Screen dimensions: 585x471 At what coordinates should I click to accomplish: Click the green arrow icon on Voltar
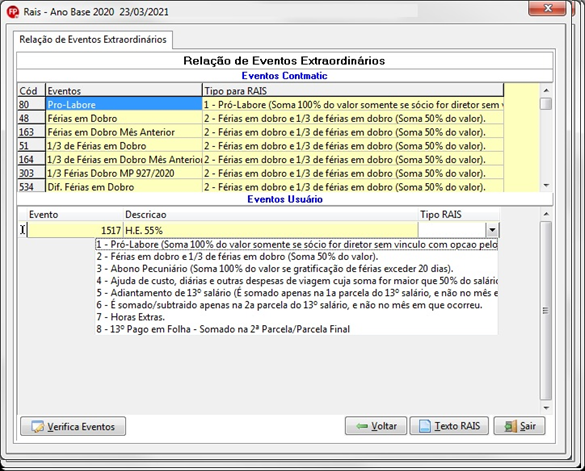pyautogui.click(x=362, y=426)
